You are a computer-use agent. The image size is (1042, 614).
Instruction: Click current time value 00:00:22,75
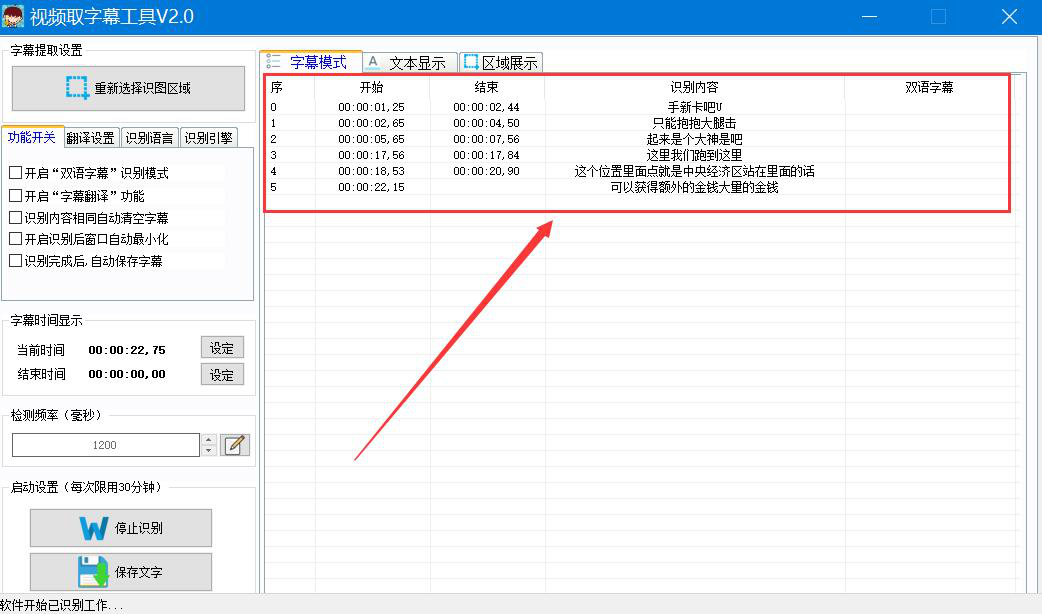[x=127, y=350]
